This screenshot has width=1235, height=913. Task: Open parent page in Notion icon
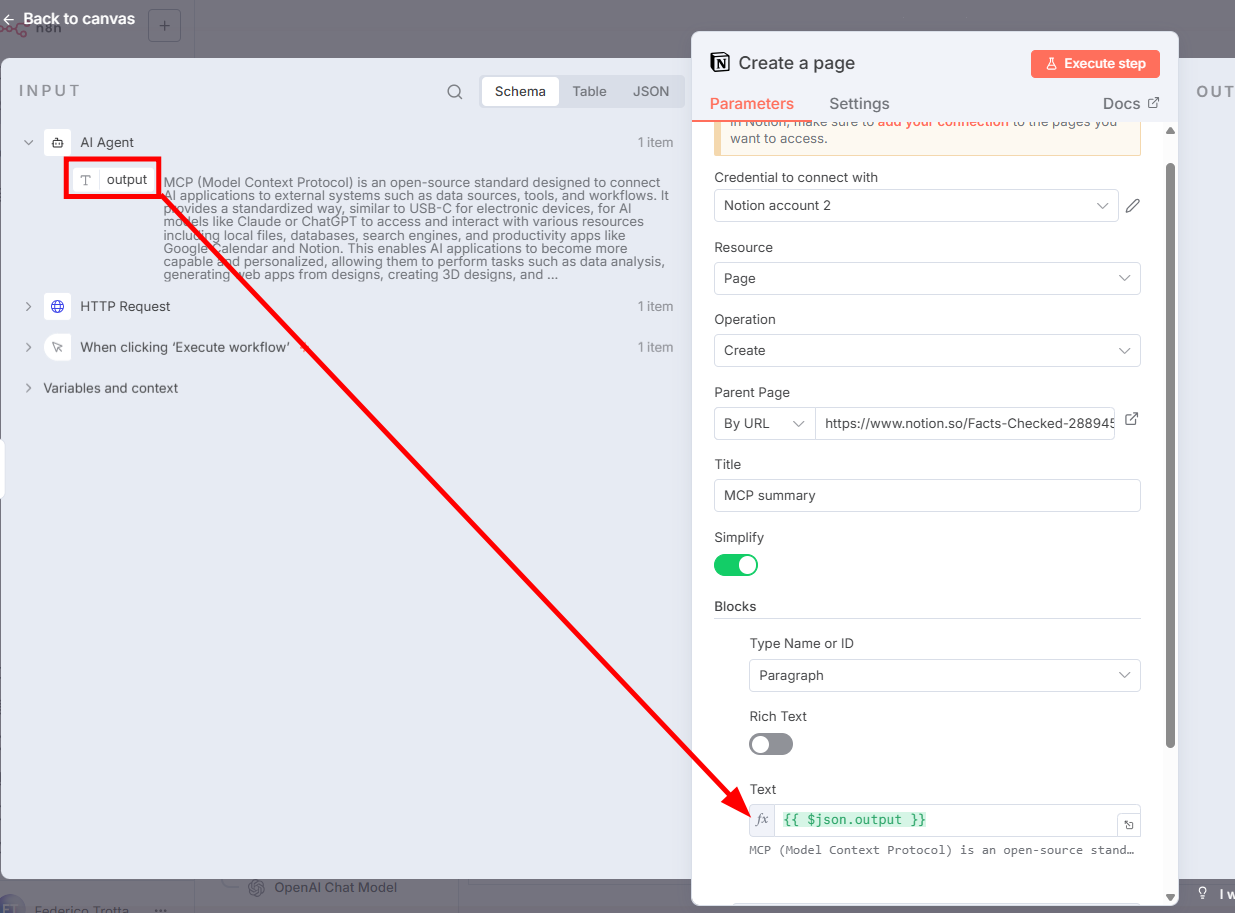pyautogui.click(x=1132, y=419)
